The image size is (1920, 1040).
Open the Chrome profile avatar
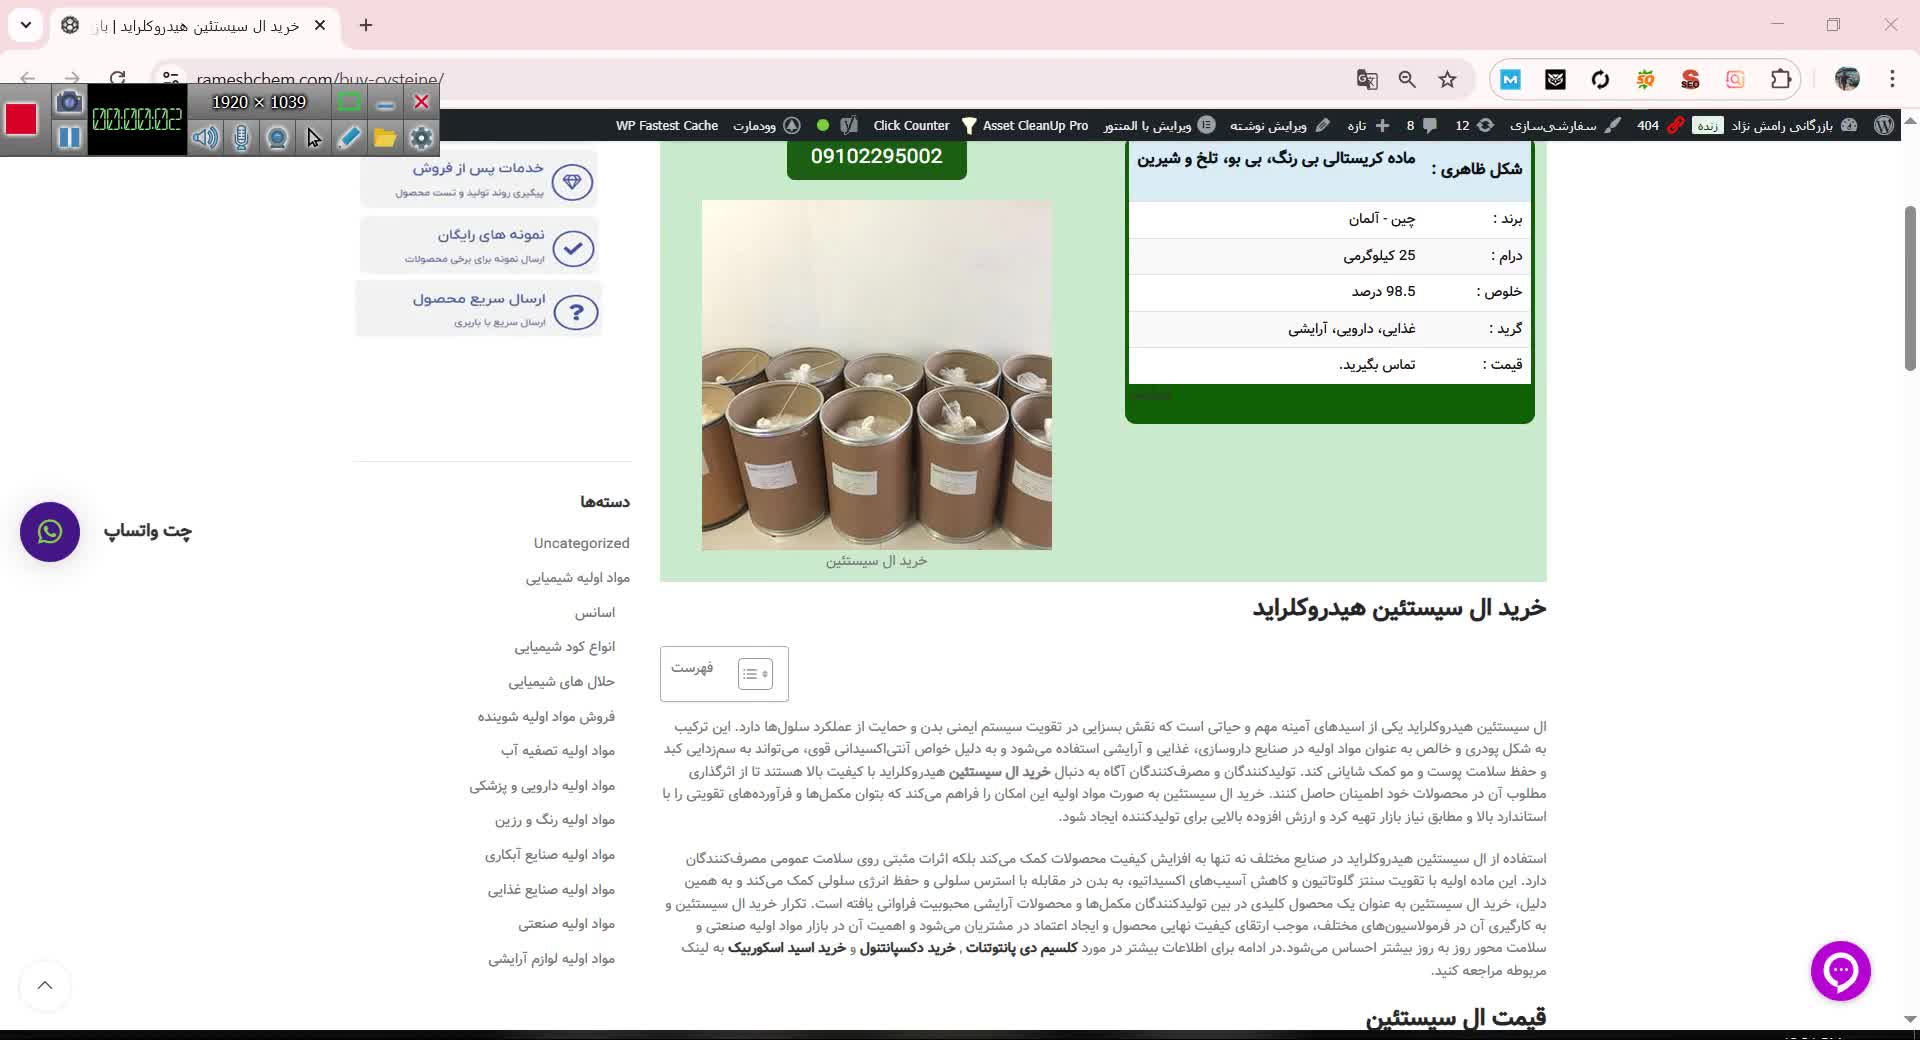click(x=1847, y=79)
